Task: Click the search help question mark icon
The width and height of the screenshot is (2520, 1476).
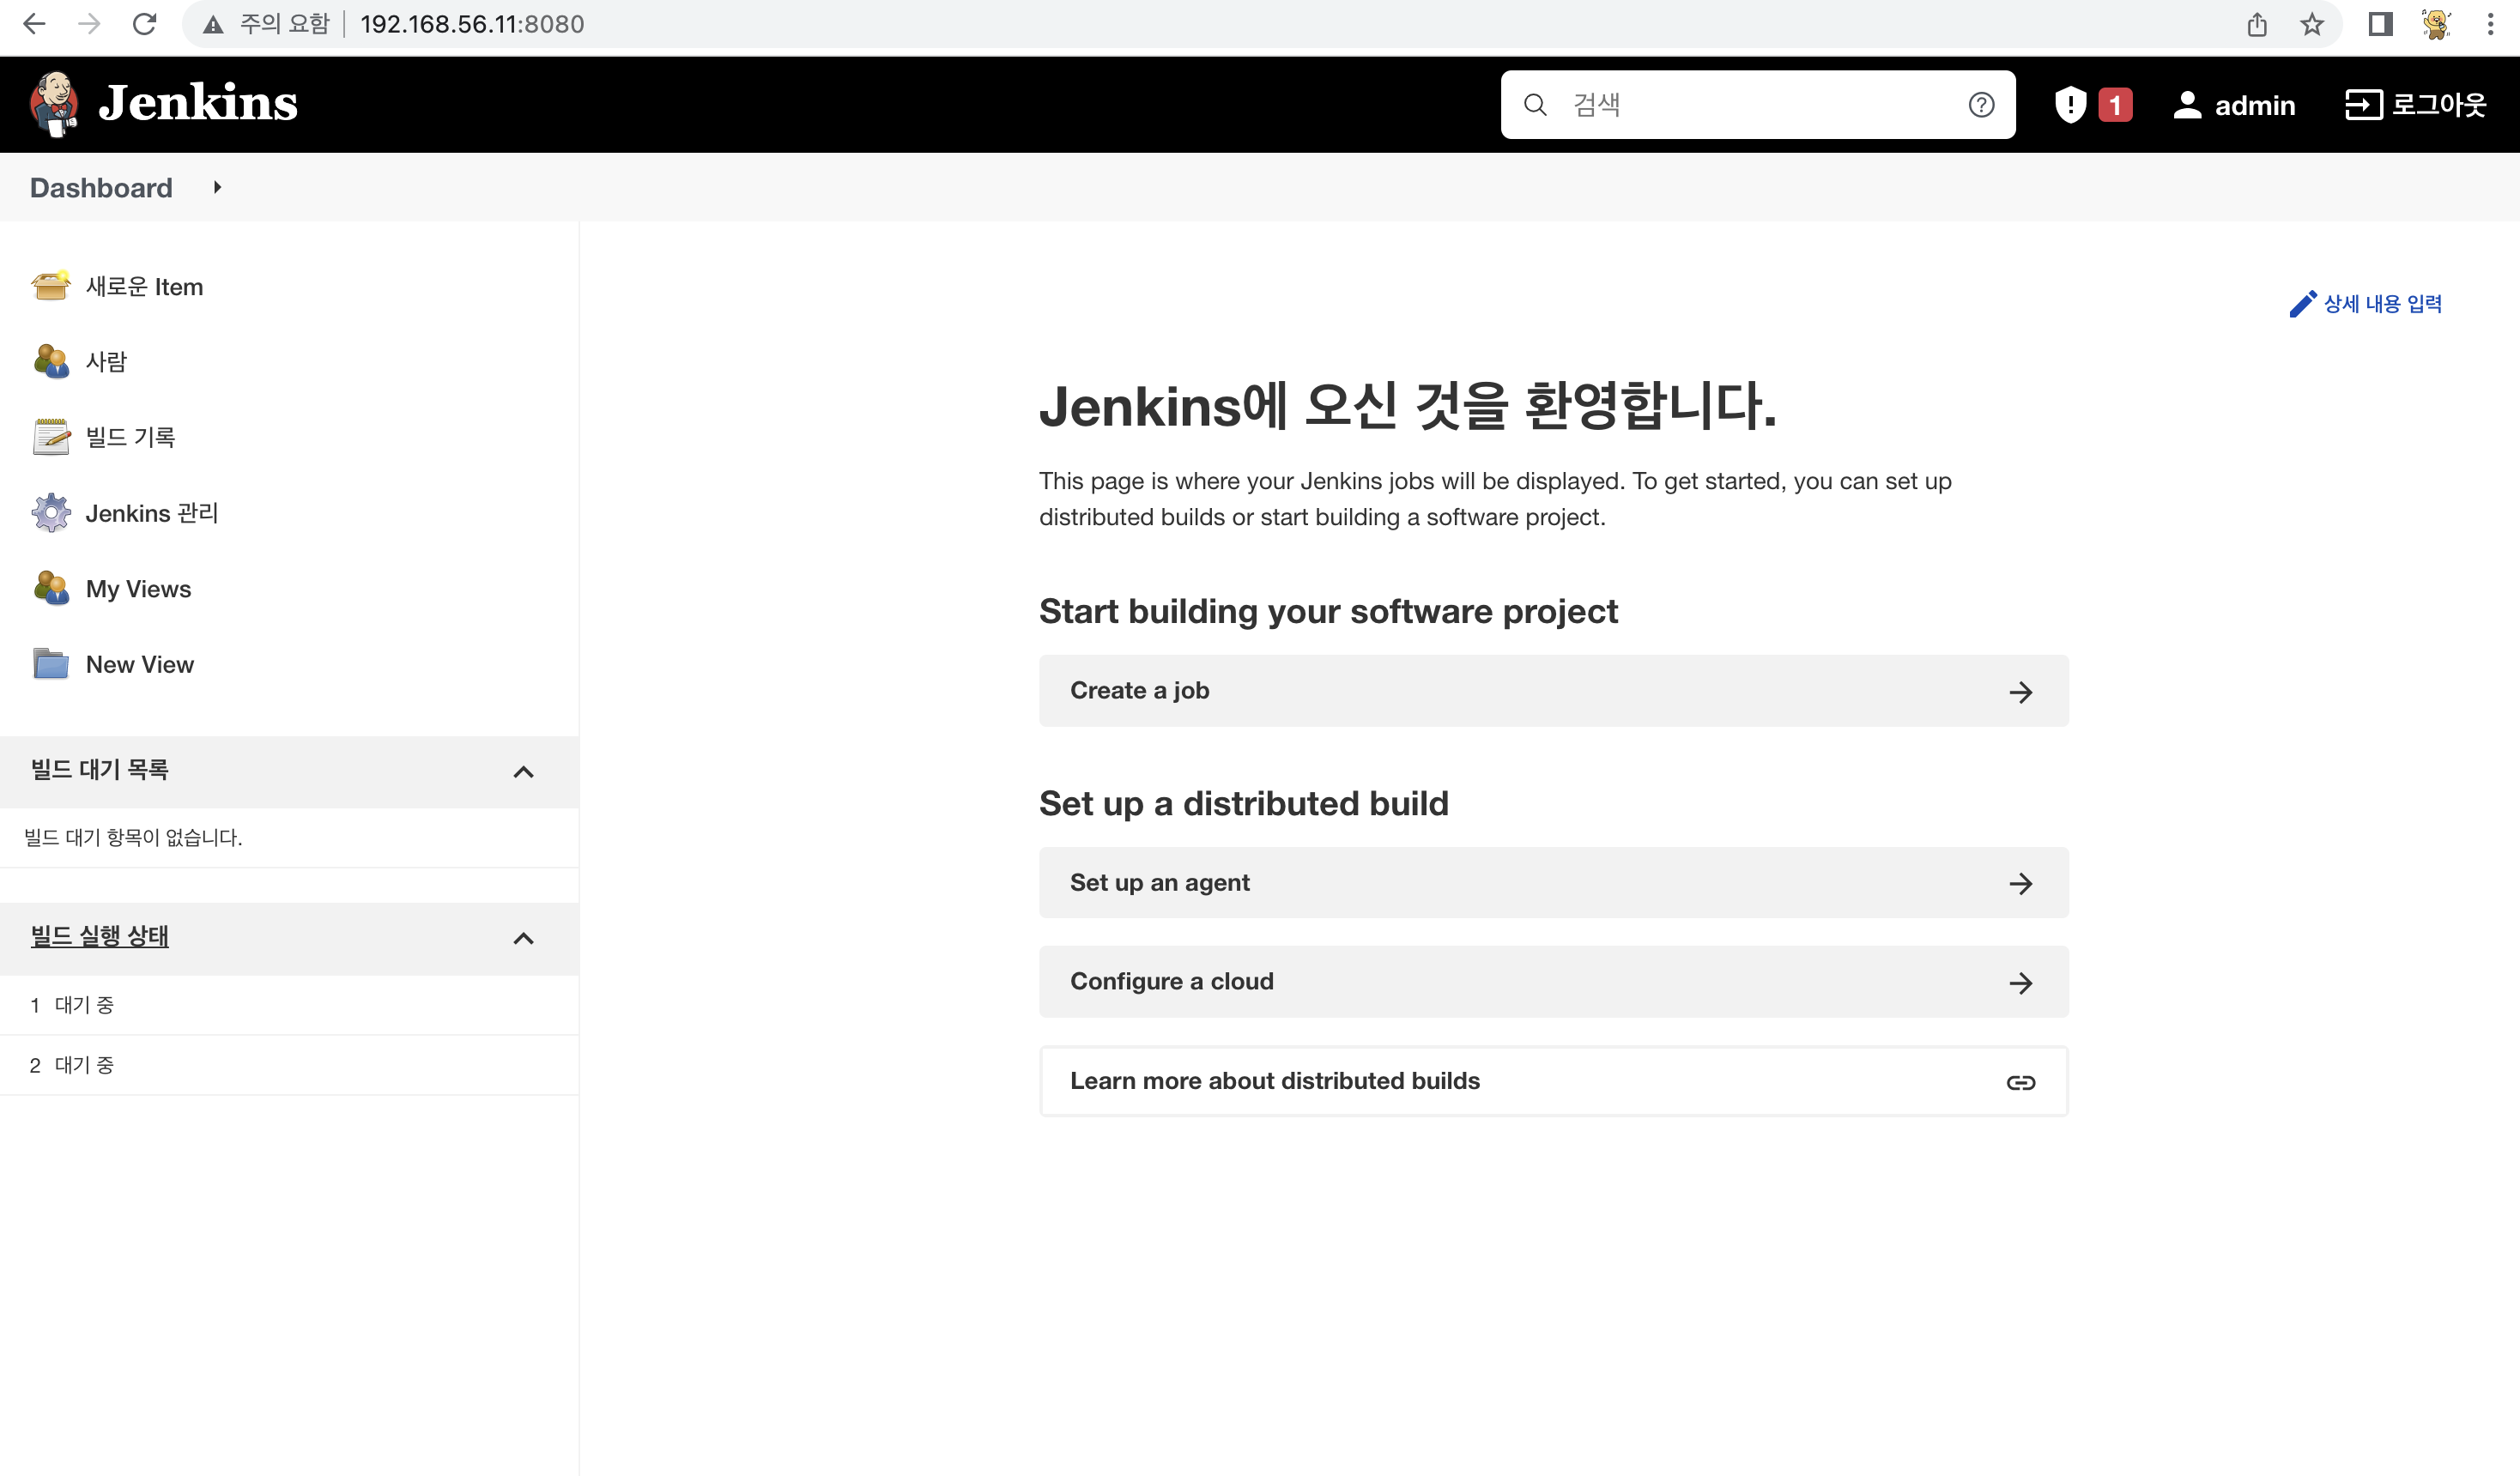Action: pyautogui.click(x=1981, y=104)
